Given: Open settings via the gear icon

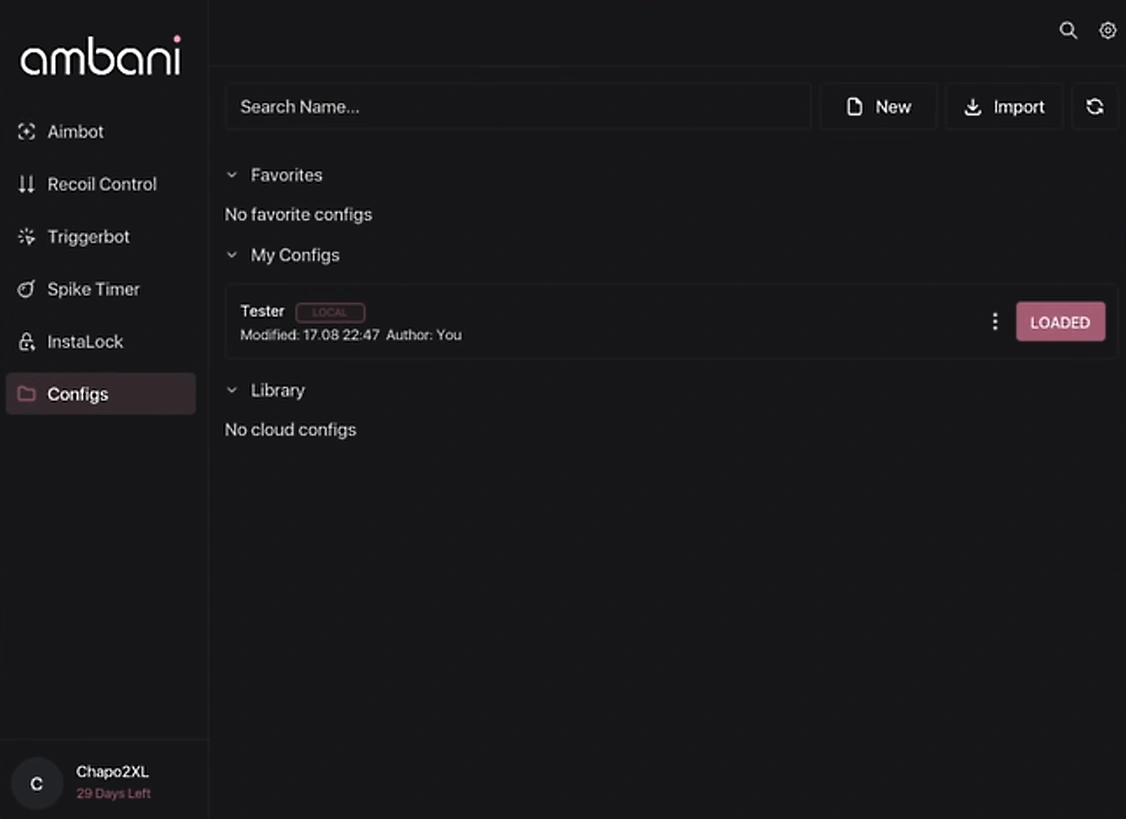Looking at the screenshot, I should (1108, 30).
